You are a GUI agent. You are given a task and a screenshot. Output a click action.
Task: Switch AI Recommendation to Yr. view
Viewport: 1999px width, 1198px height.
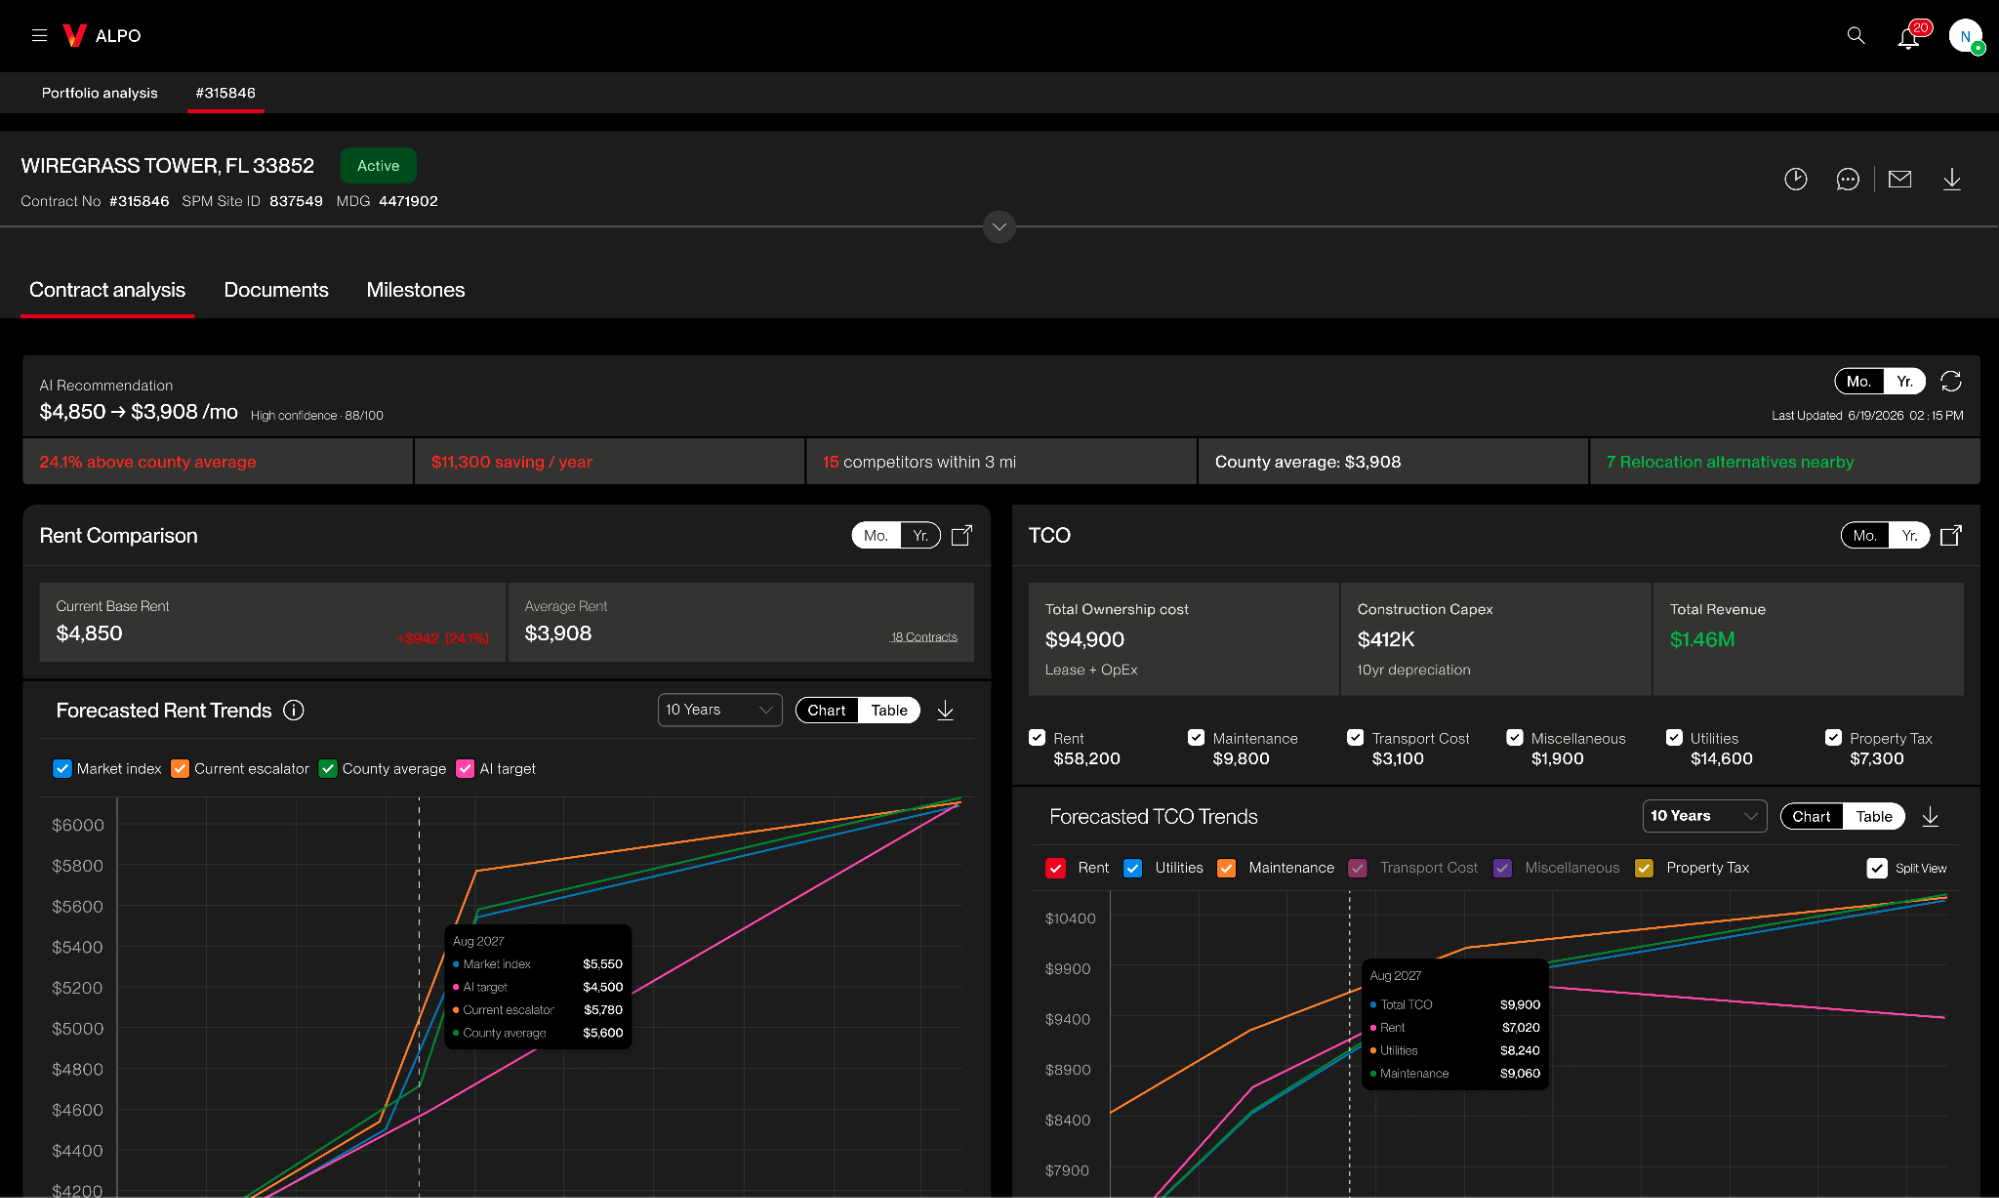(x=1904, y=381)
